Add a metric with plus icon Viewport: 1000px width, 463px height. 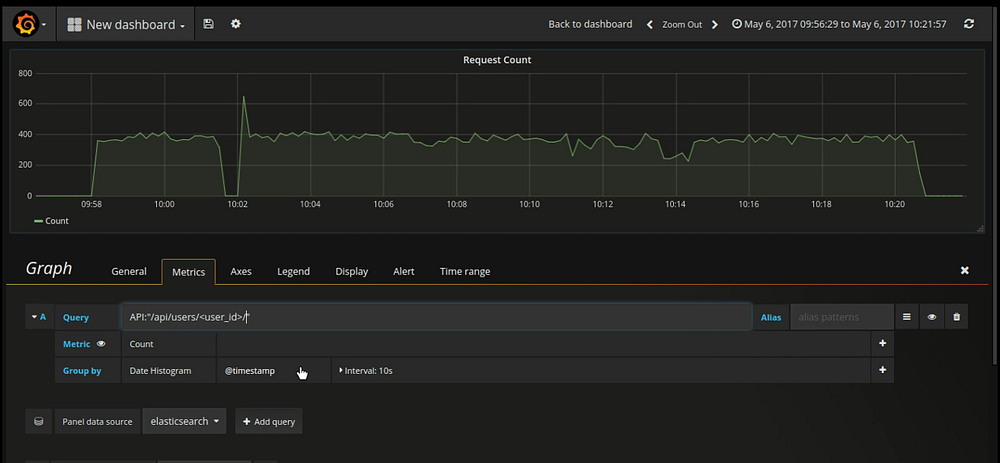coord(883,343)
